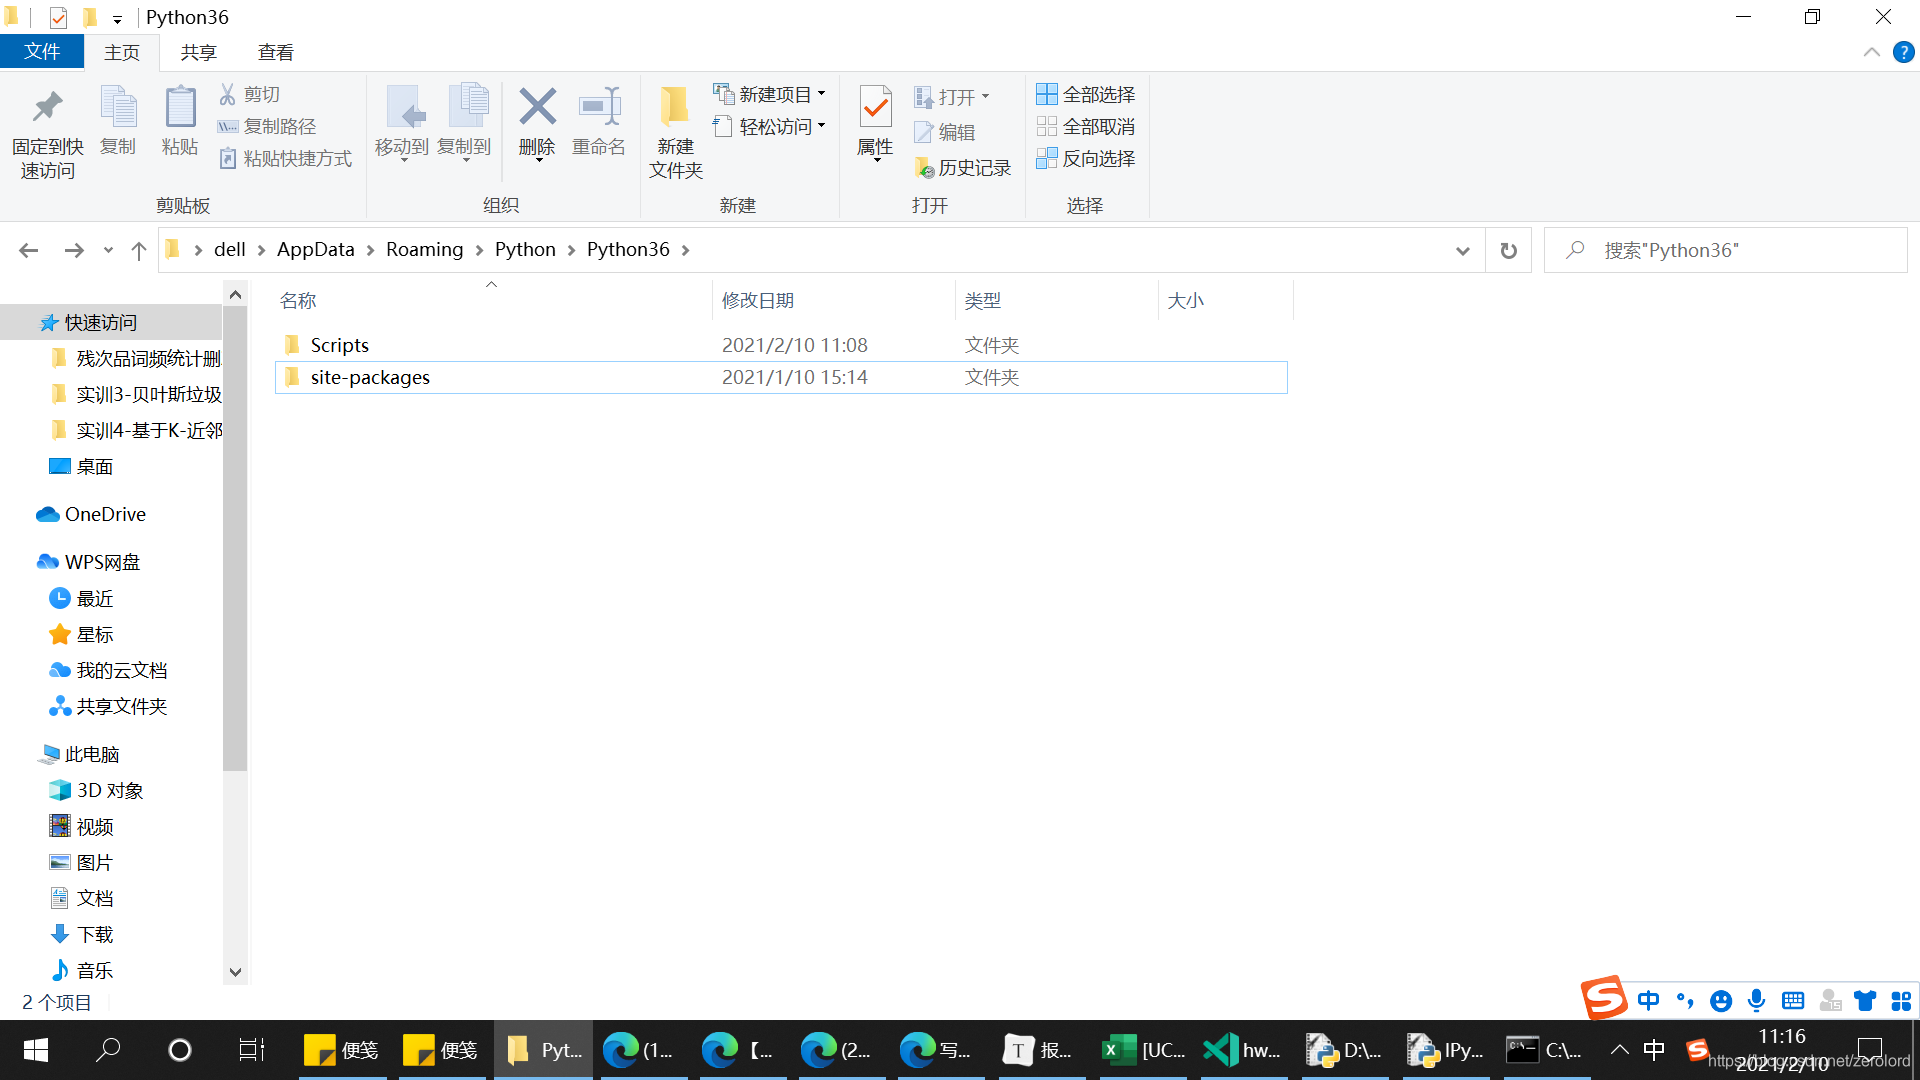
Task: Click History (历史记录) in ribbon
Action: [962, 168]
